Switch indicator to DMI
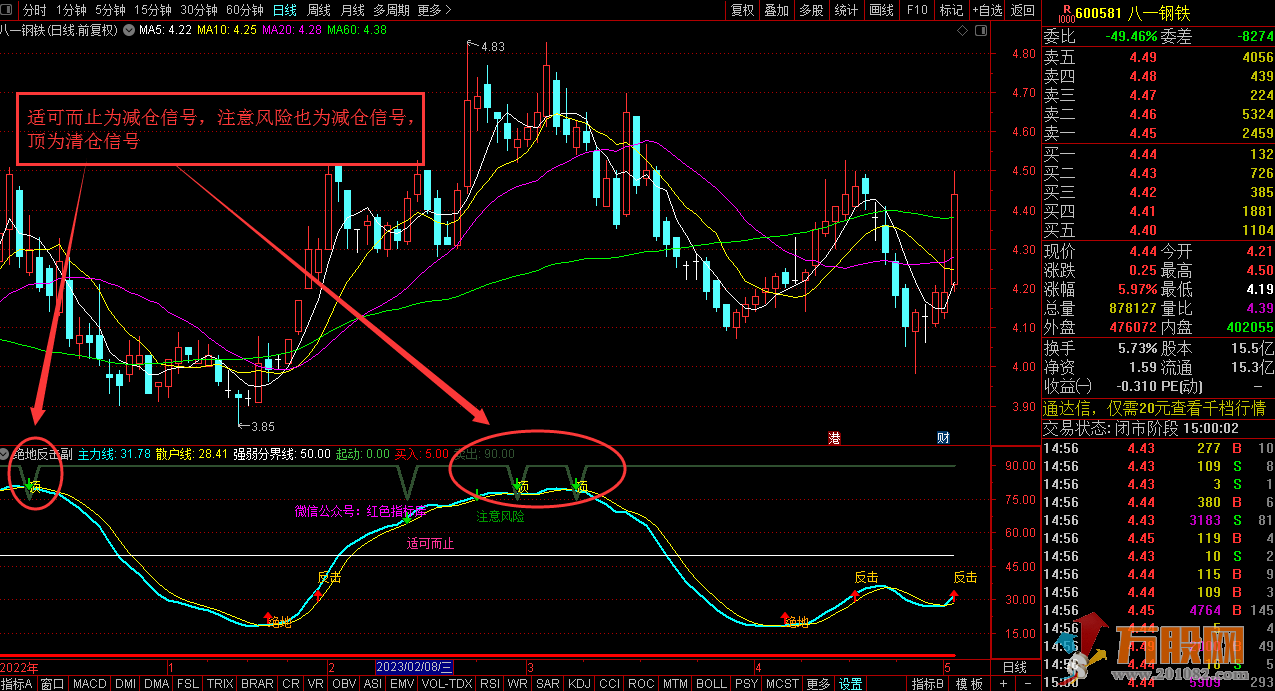 pyautogui.click(x=126, y=684)
